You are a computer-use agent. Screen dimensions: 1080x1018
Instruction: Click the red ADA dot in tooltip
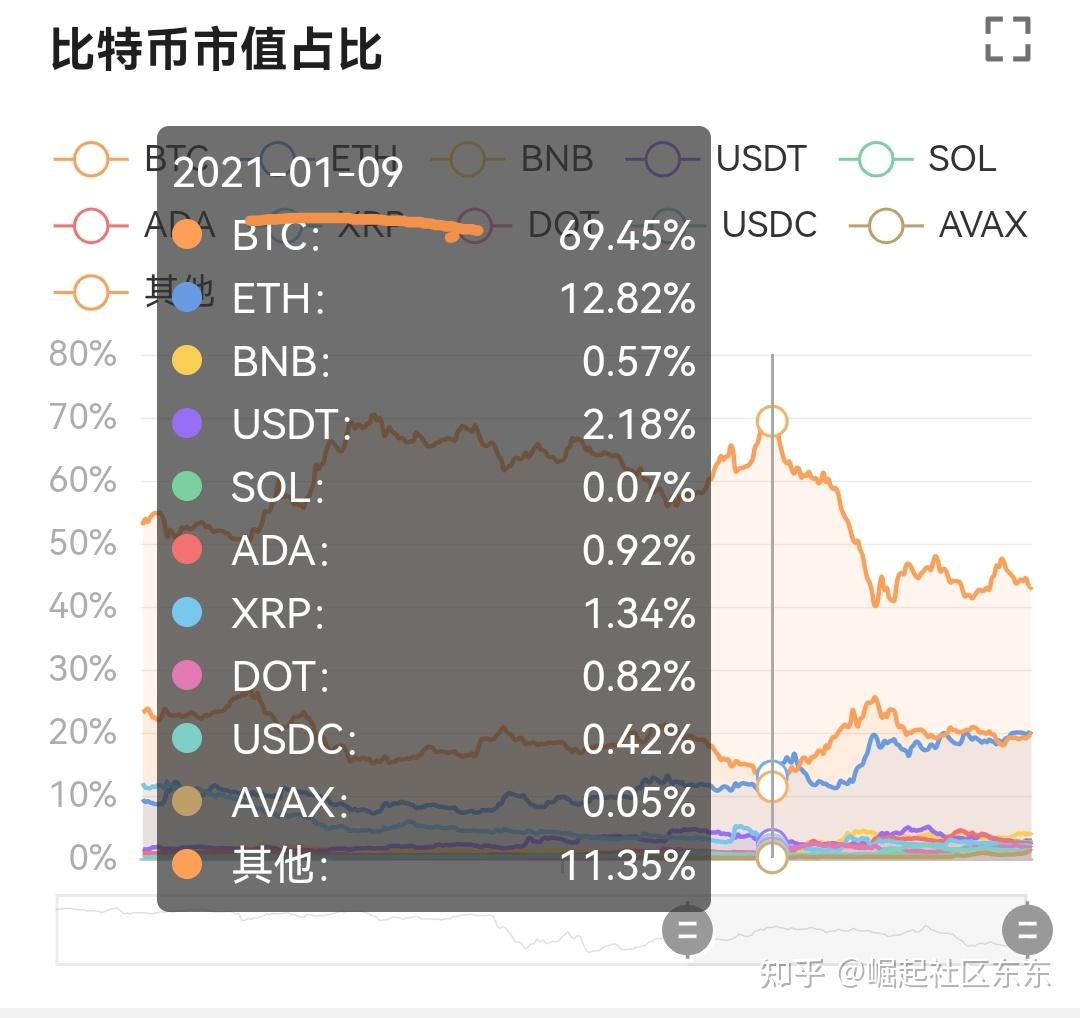[x=187, y=550]
